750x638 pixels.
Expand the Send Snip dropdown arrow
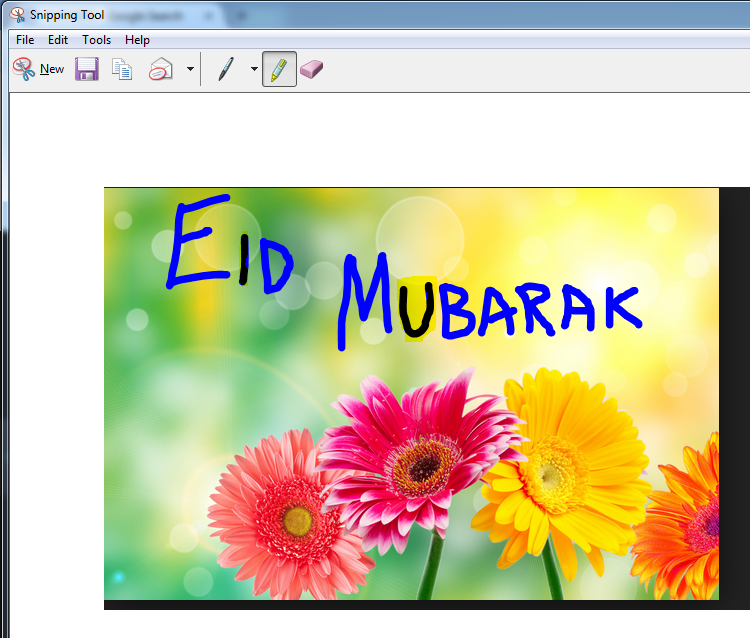pyautogui.click(x=190, y=69)
